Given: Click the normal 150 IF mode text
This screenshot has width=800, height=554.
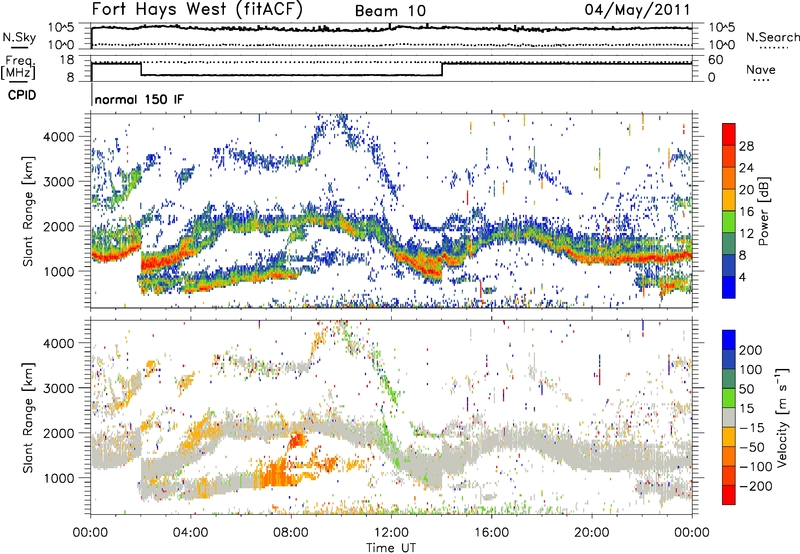Looking at the screenshot, I should click(137, 101).
